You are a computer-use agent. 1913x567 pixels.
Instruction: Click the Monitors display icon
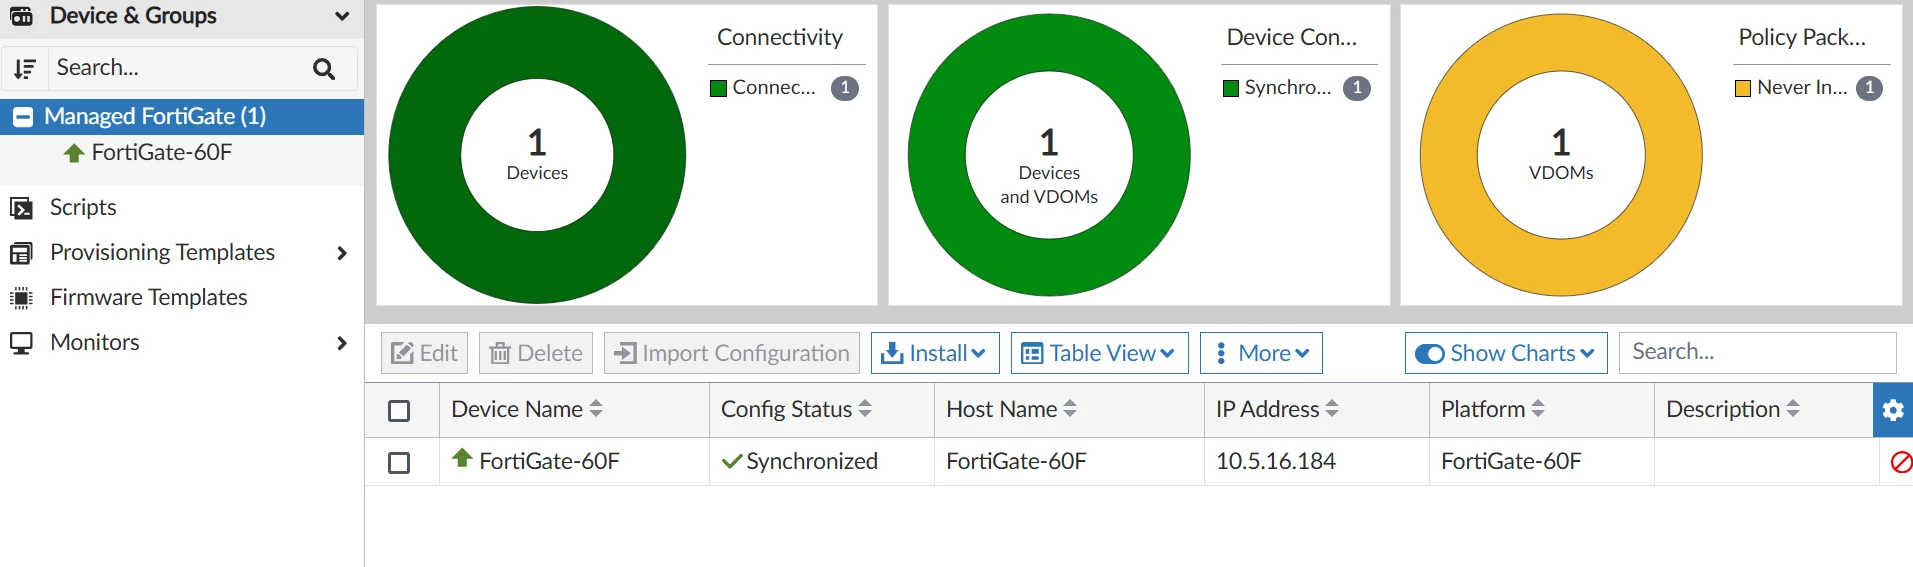(x=21, y=343)
